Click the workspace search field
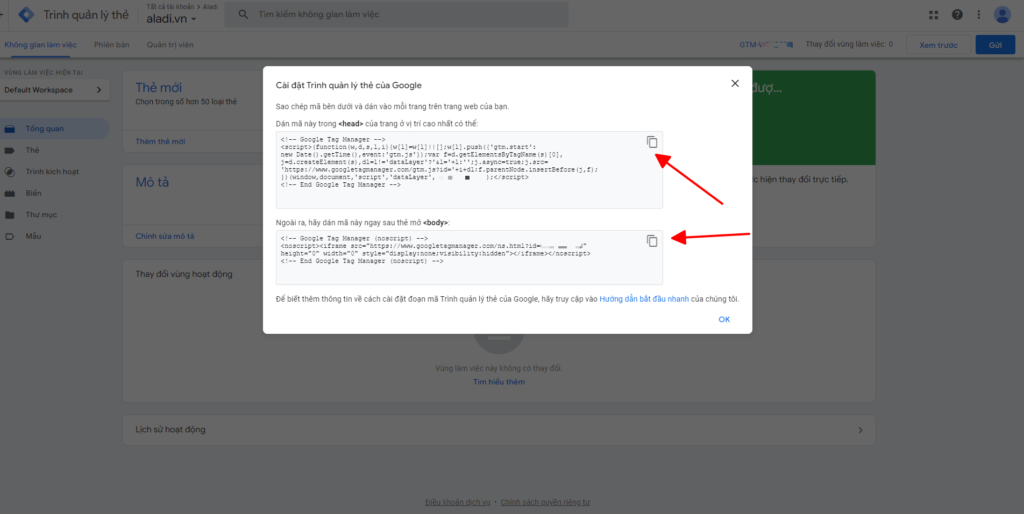 click(x=400, y=15)
